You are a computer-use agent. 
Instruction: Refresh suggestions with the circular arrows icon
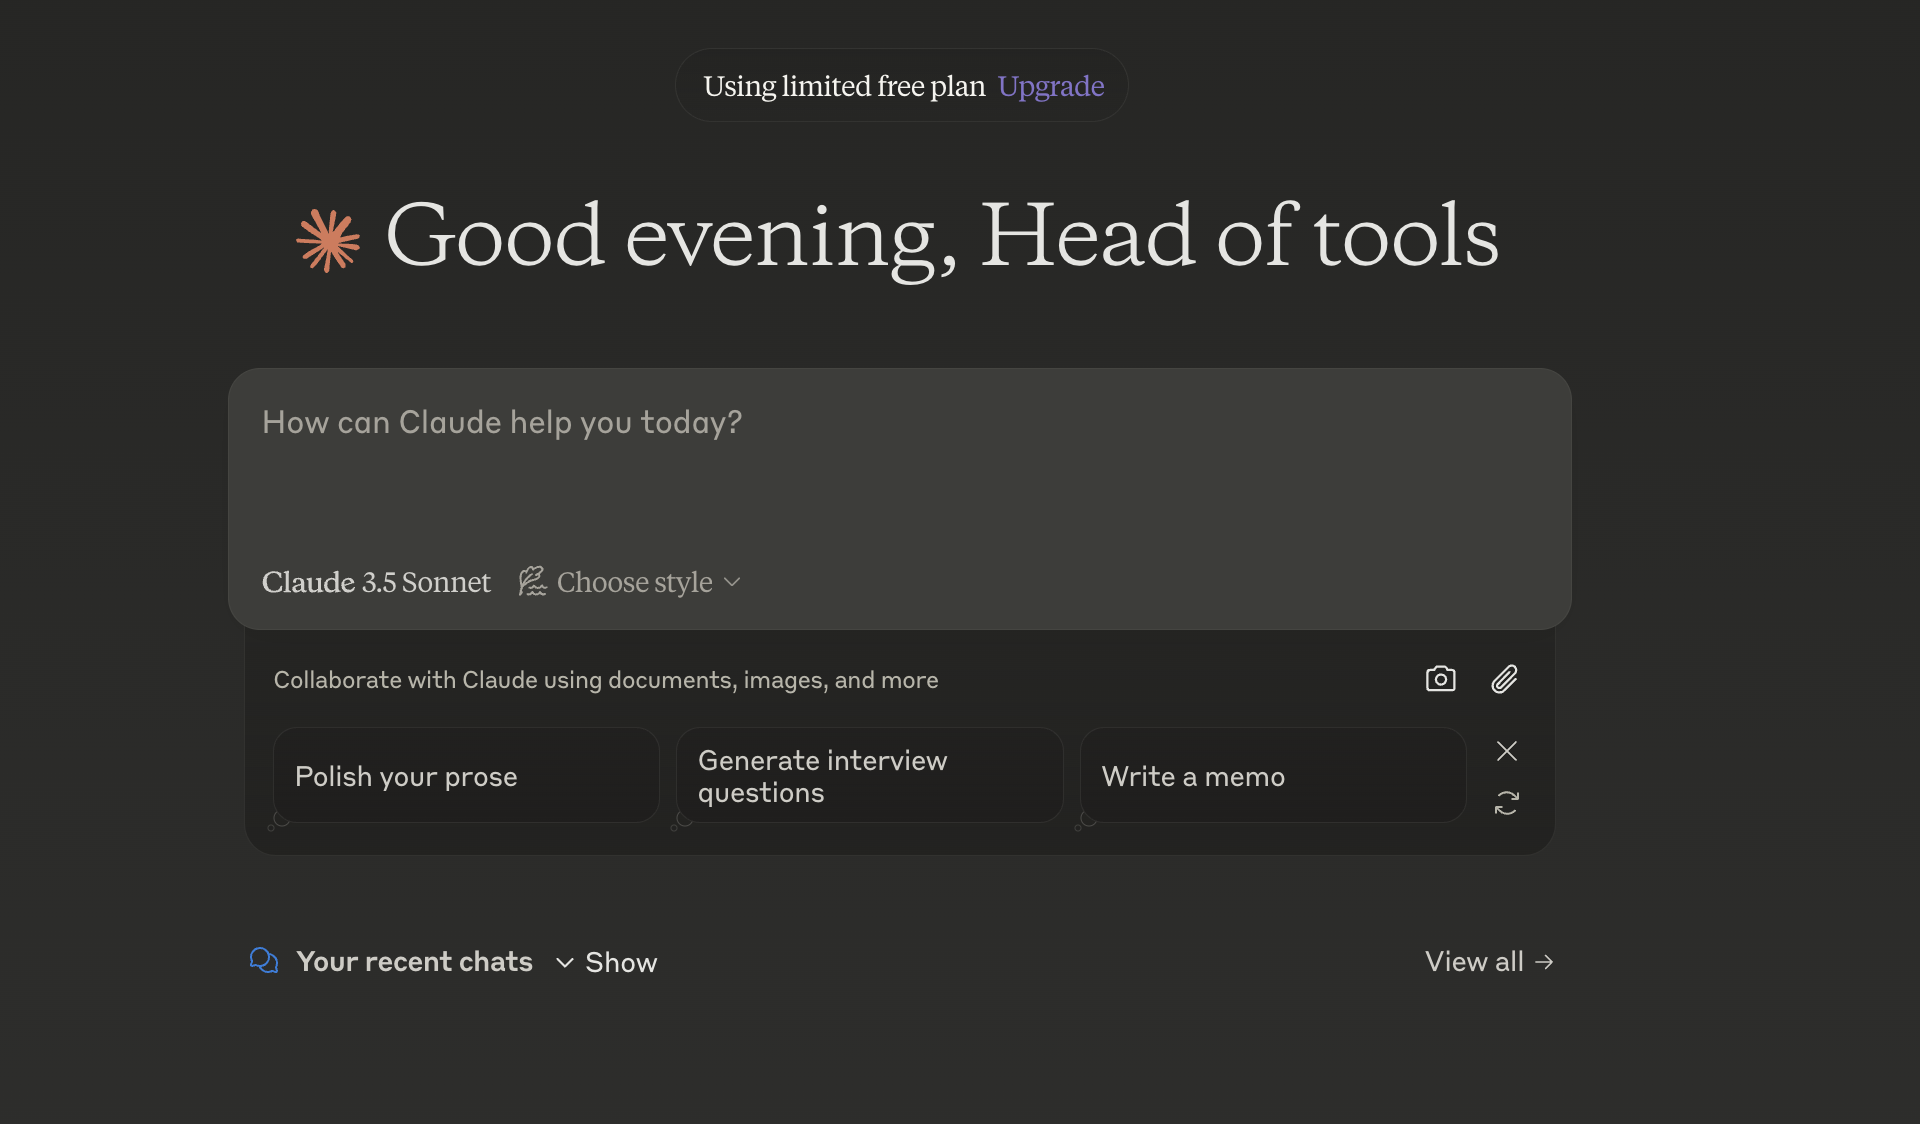tap(1507, 803)
